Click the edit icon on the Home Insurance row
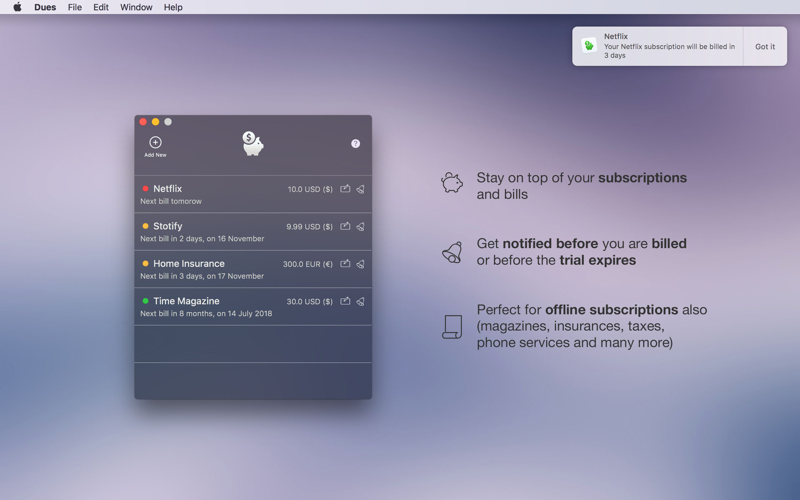800x500 pixels. (345, 264)
